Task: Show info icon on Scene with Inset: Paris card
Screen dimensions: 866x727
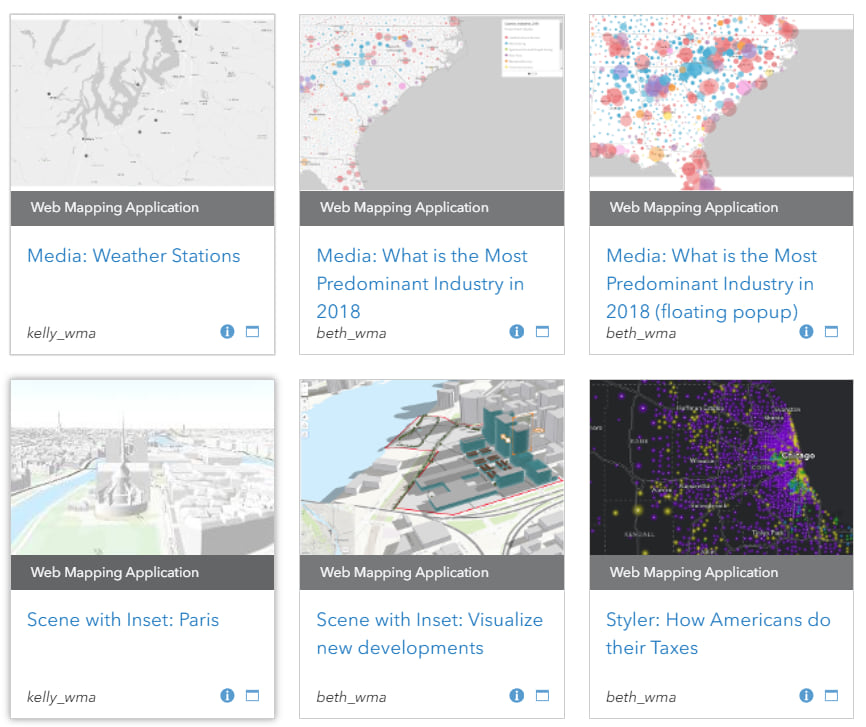Action: [227, 696]
